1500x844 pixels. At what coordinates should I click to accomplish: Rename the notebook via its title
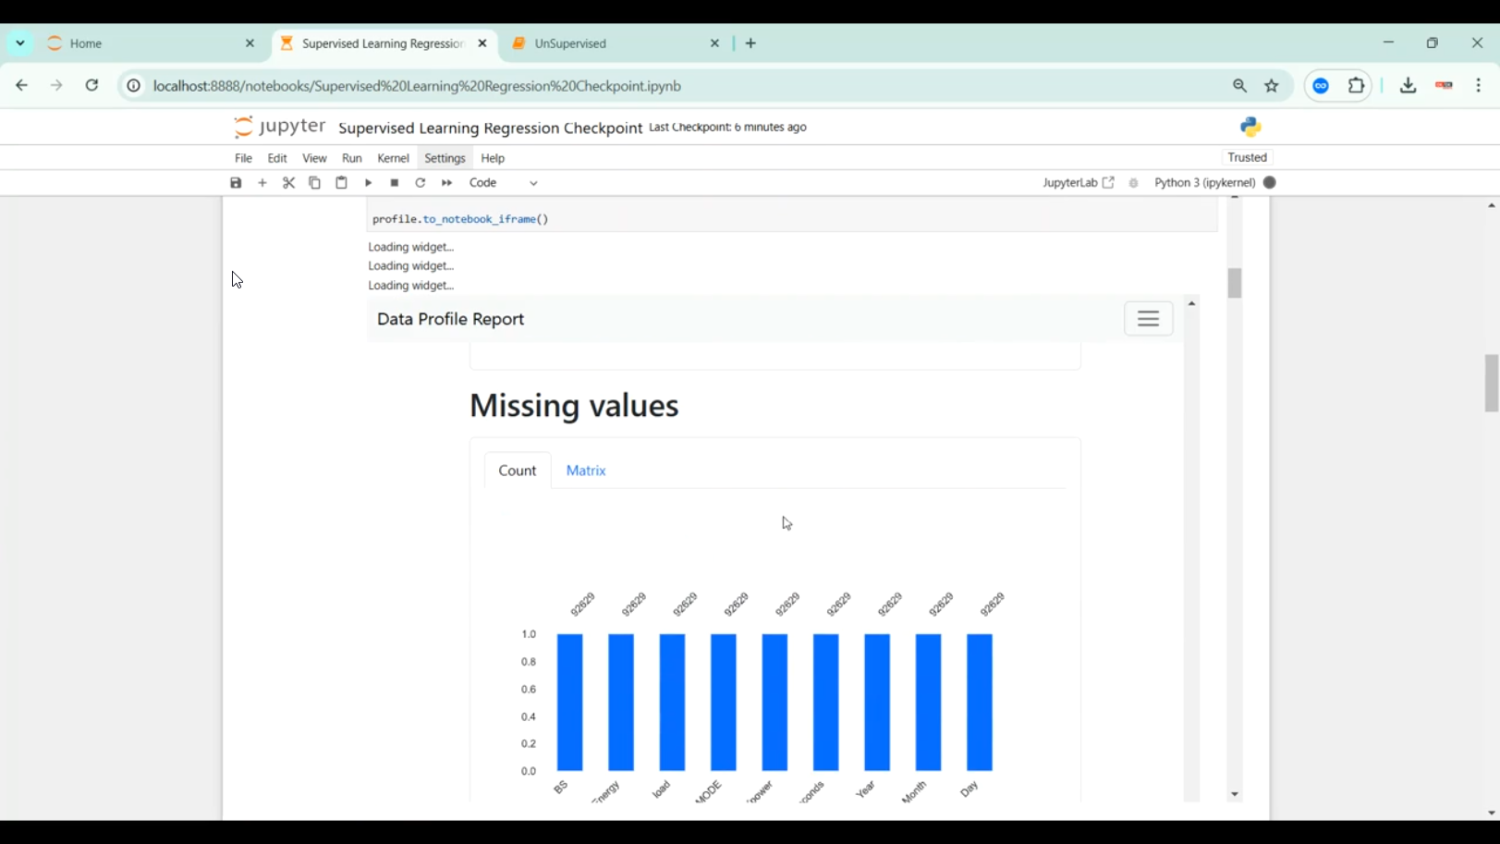click(490, 128)
